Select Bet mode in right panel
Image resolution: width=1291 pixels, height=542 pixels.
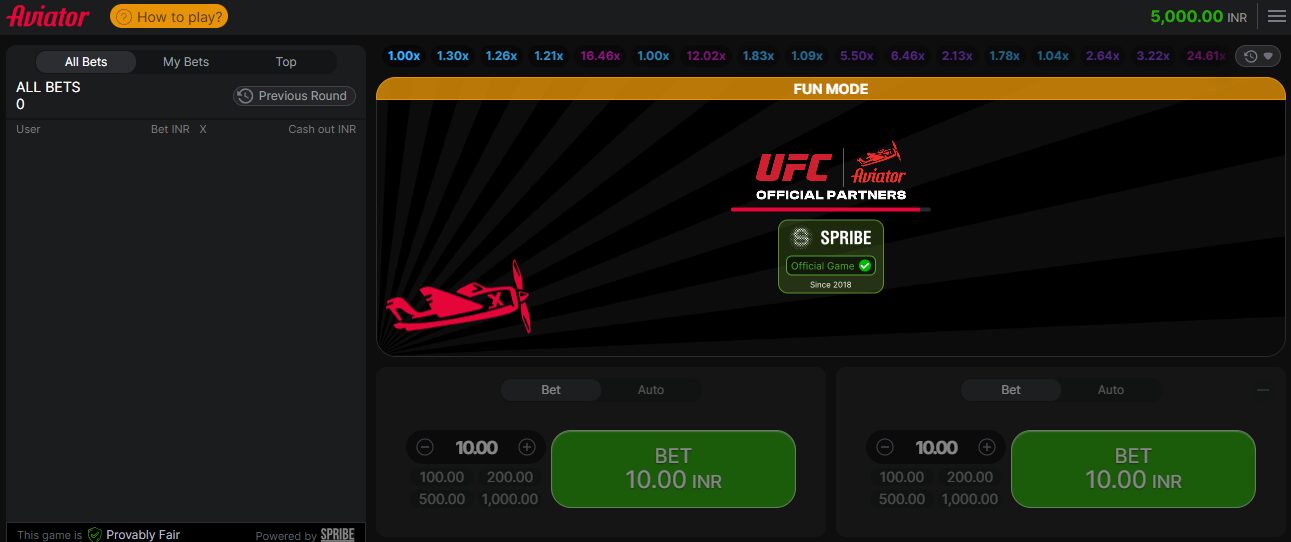(1011, 390)
